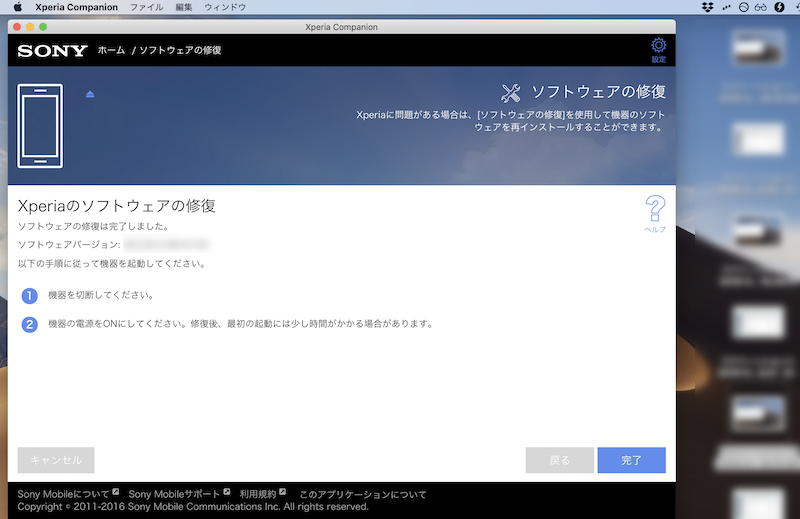Viewport: 800px width, 519px height.
Task: Click the SONY logo in the header
Action: 51,49
